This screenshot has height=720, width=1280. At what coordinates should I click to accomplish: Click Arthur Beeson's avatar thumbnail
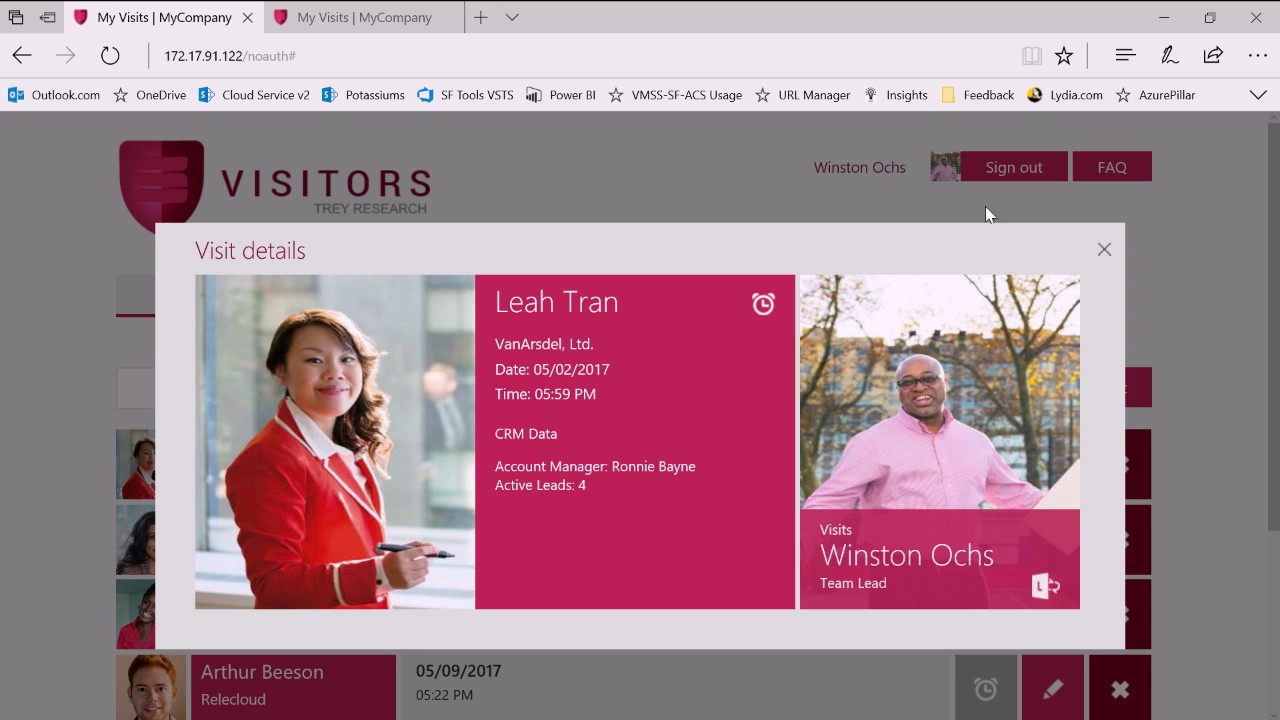[x=151, y=688]
